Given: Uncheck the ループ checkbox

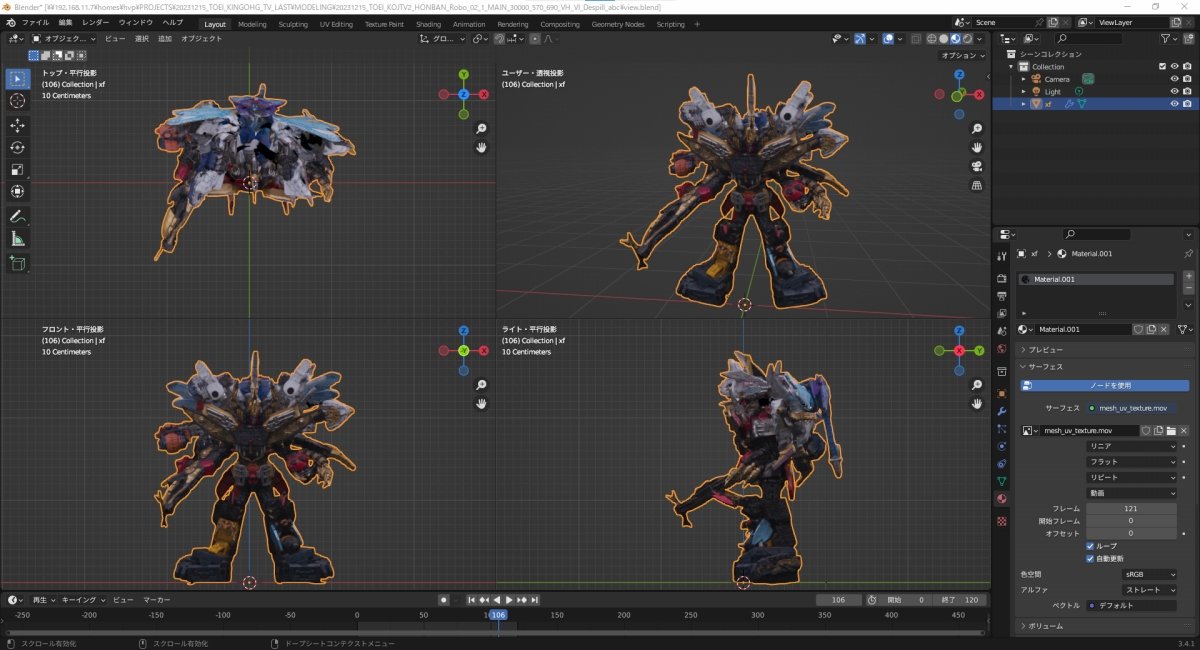Looking at the screenshot, I should click(1090, 546).
